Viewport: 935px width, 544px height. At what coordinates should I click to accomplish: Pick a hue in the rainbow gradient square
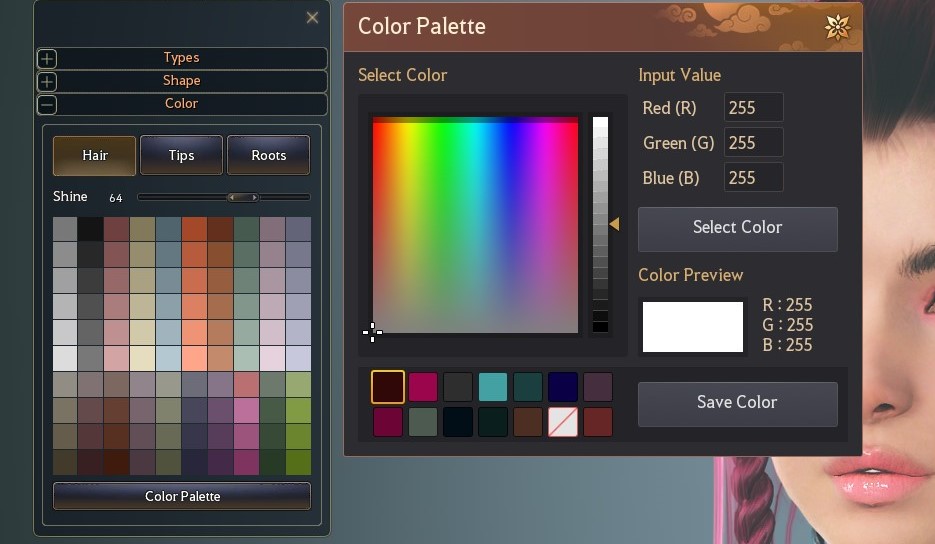tap(475, 225)
